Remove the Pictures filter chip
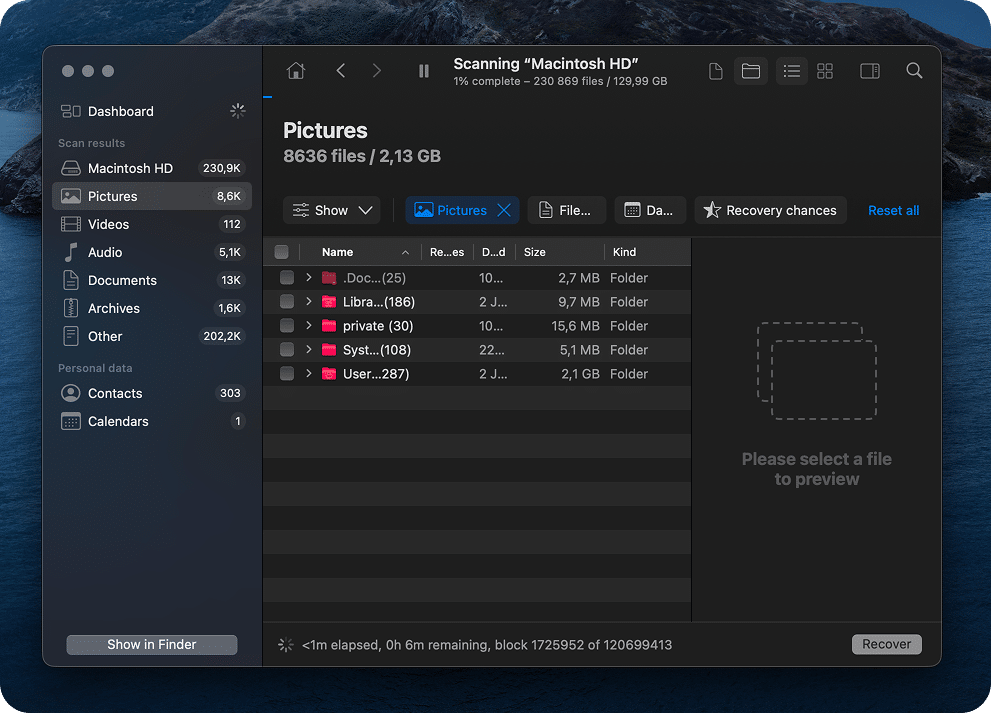991x713 pixels. click(x=504, y=210)
